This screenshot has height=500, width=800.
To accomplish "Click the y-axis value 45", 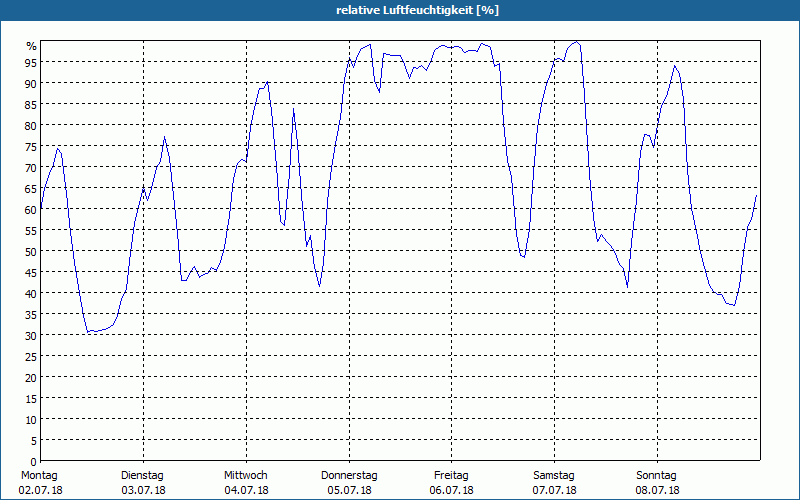I will click(x=31, y=273).
